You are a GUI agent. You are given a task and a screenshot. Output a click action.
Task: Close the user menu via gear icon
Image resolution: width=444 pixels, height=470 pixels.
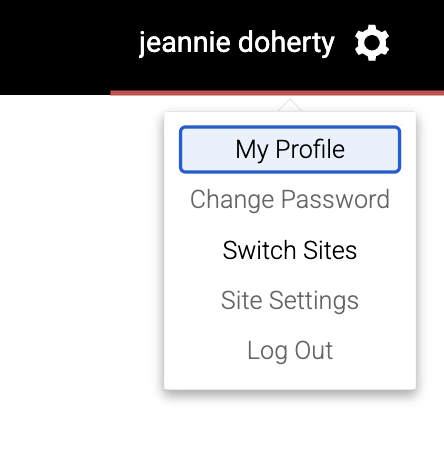click(372, 43)
